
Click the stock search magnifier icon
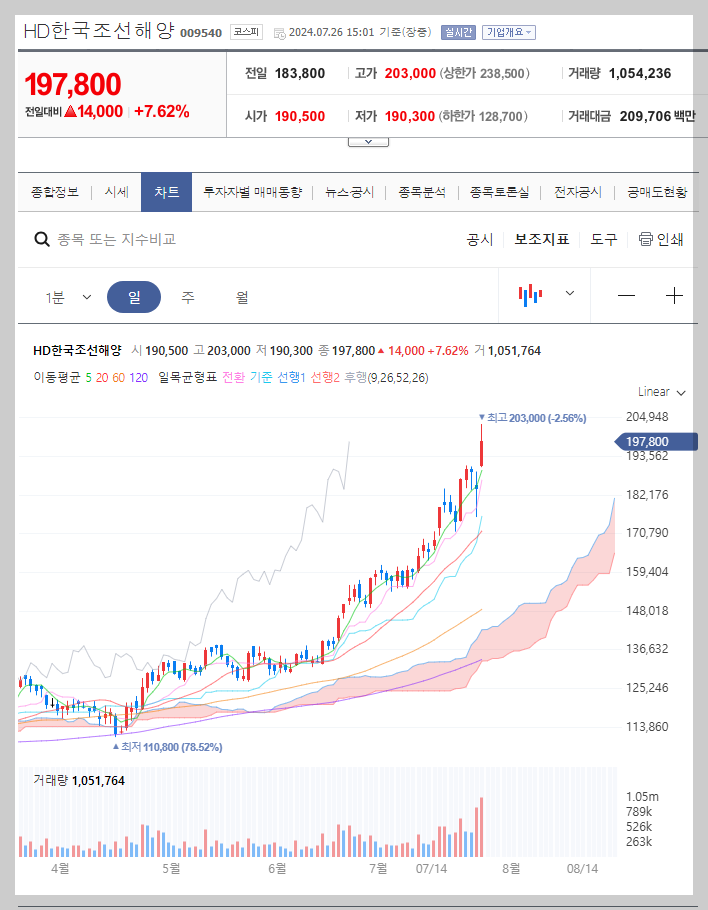point(42,239)
